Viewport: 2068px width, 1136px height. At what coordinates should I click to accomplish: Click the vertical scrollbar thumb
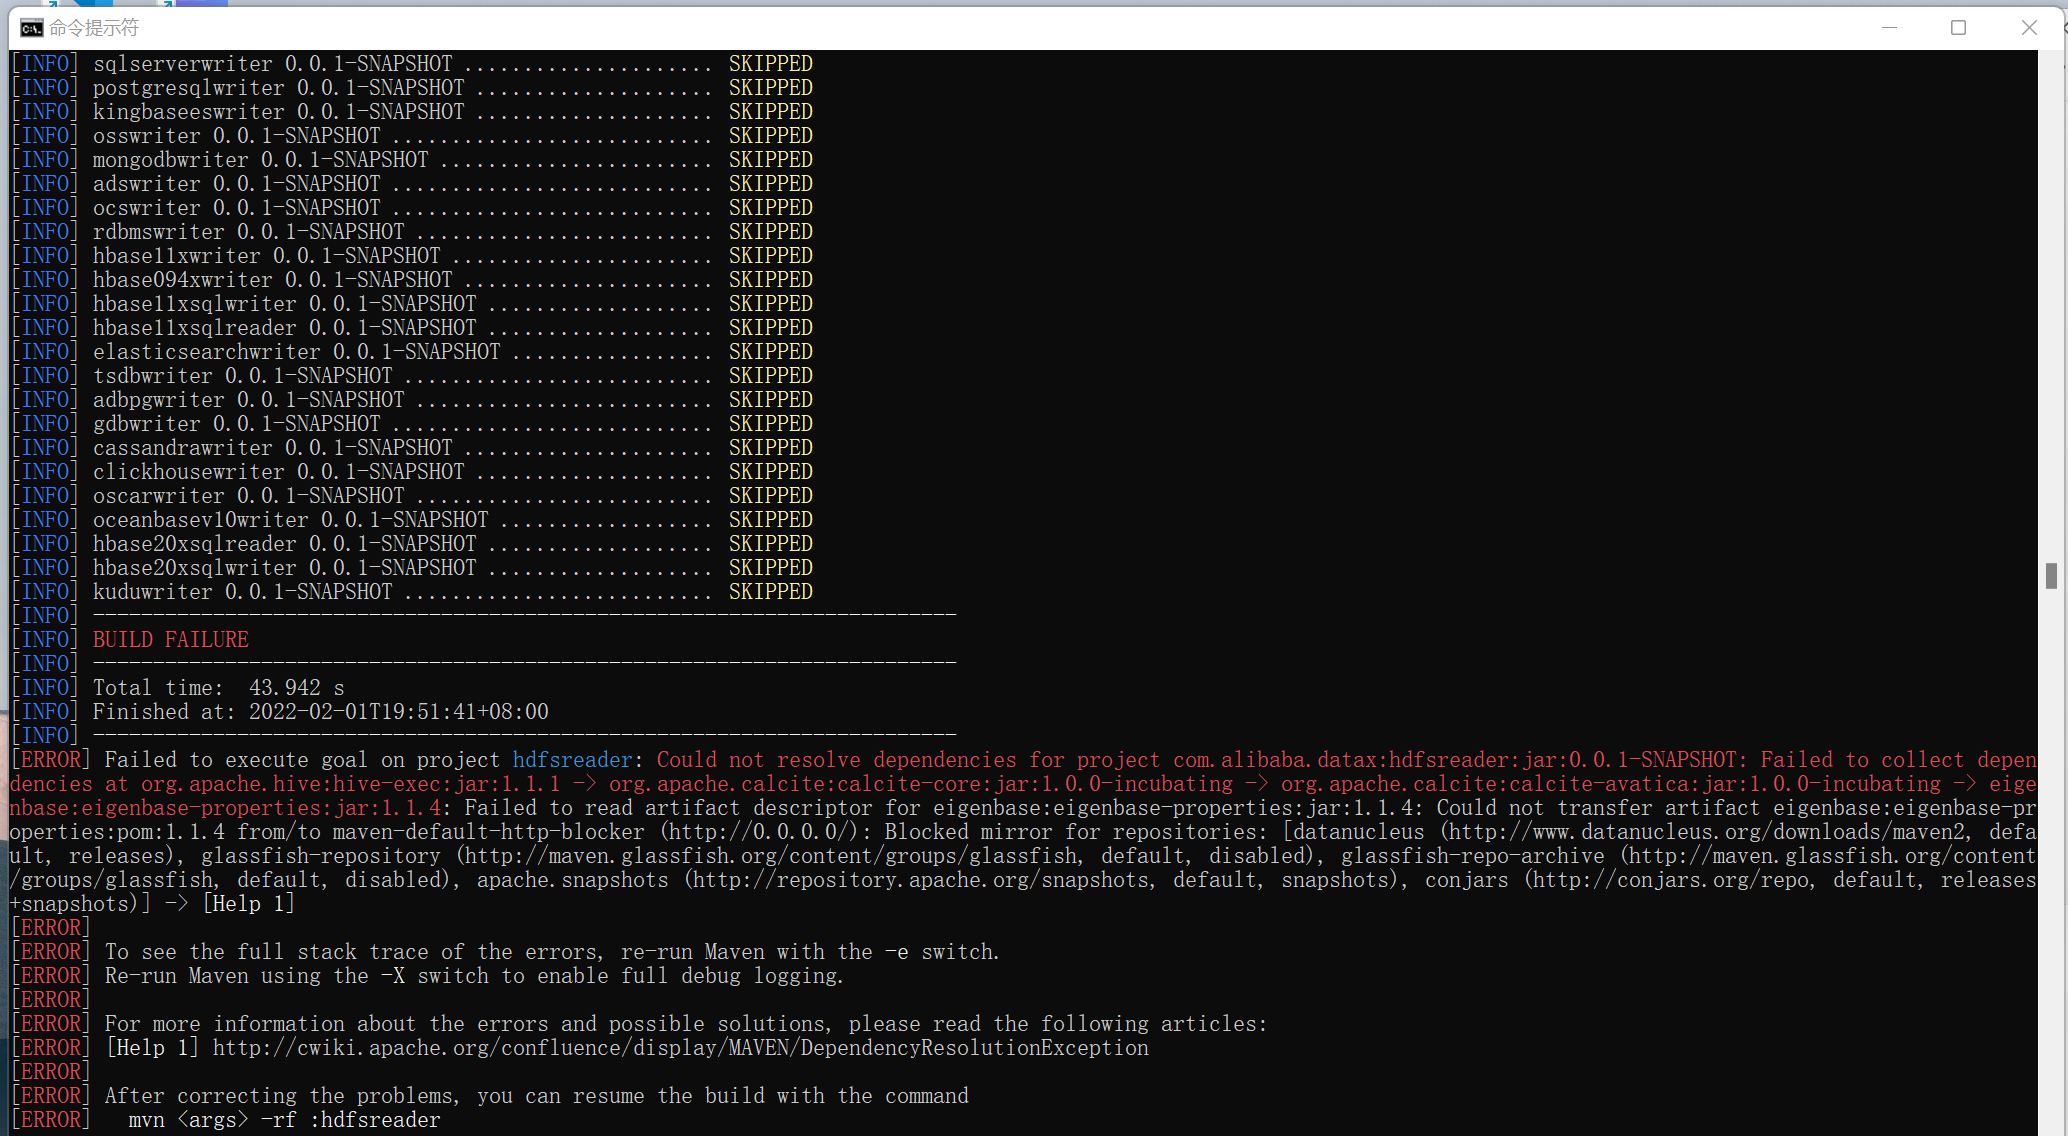[2051, 575]
